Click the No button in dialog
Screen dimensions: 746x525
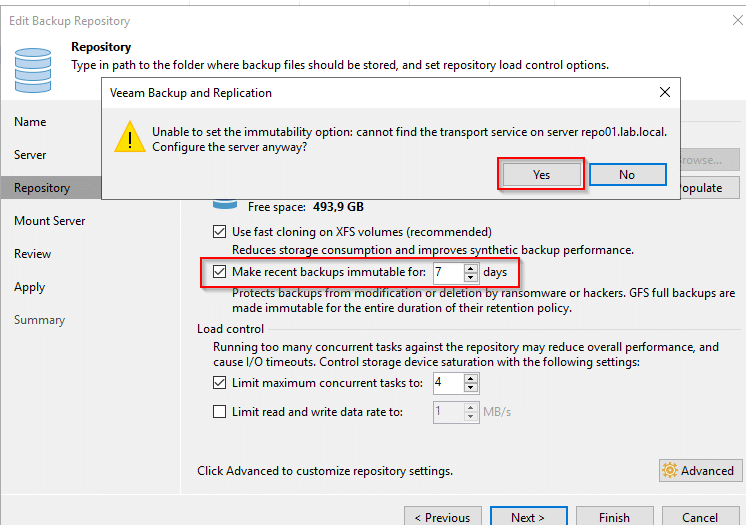pyautogui.click(x=628, y=175)
